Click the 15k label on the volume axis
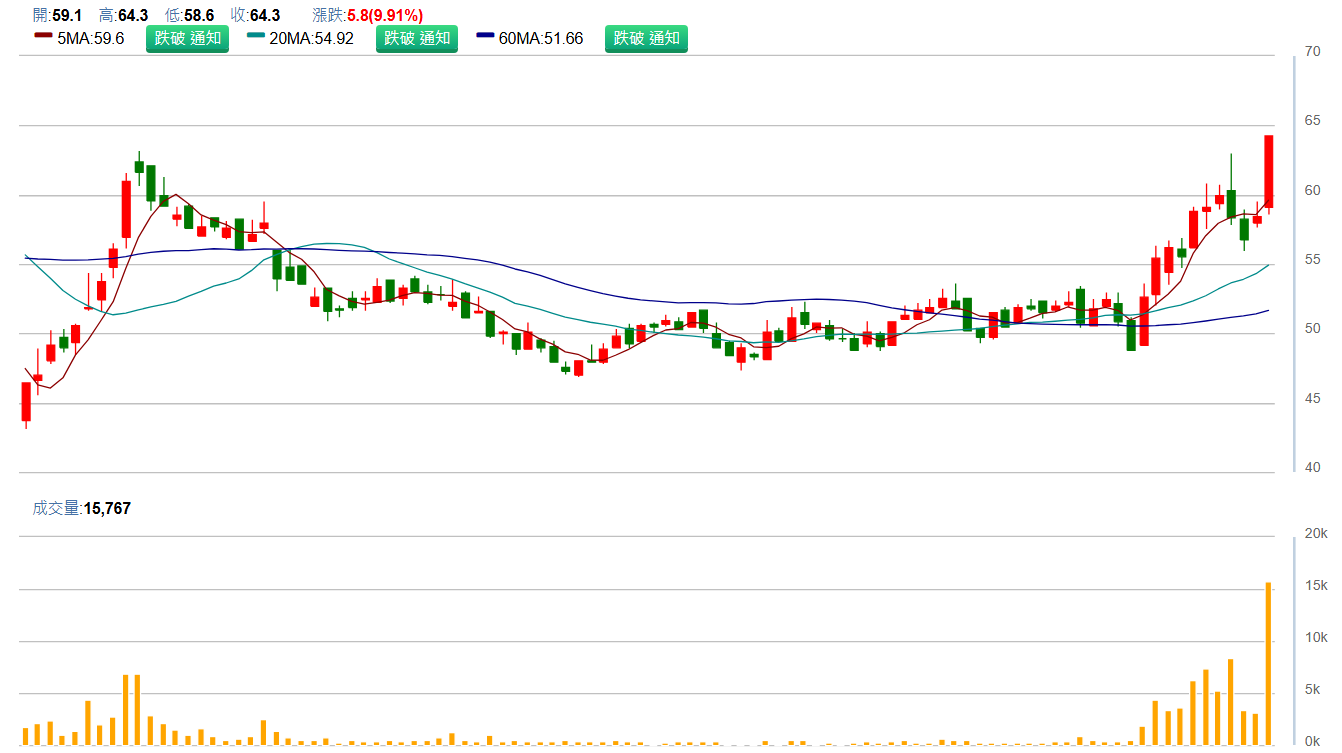The image size is (1342, 753). pos(1317,585)
